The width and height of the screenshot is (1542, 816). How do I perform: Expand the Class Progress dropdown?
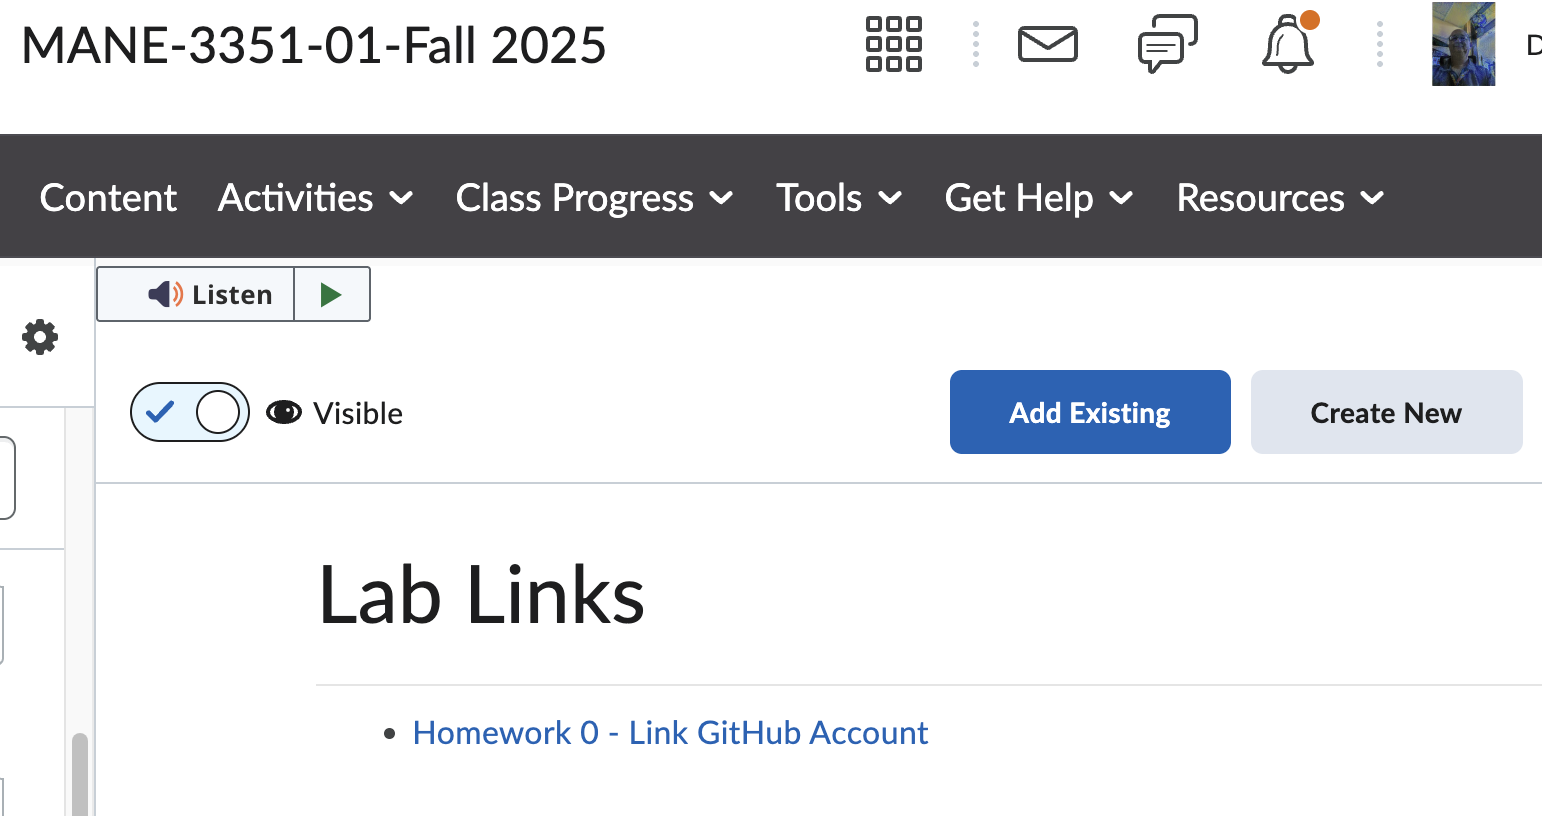pos(594,198)
